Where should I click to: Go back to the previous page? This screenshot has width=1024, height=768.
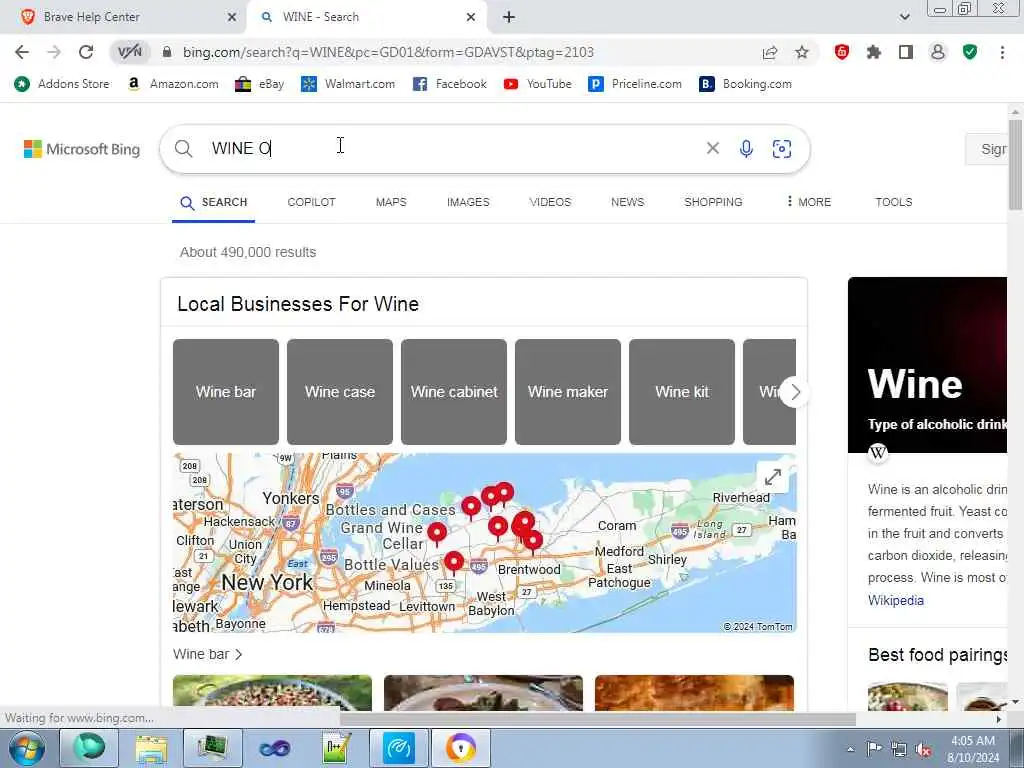22,52
